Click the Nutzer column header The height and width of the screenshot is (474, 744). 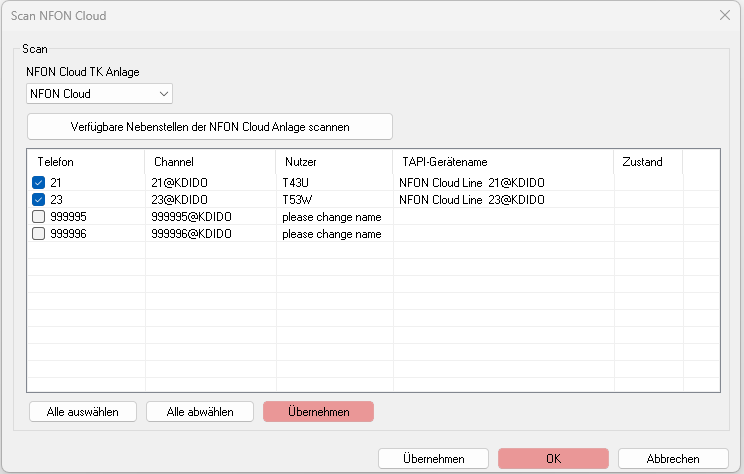click(334, 162)
